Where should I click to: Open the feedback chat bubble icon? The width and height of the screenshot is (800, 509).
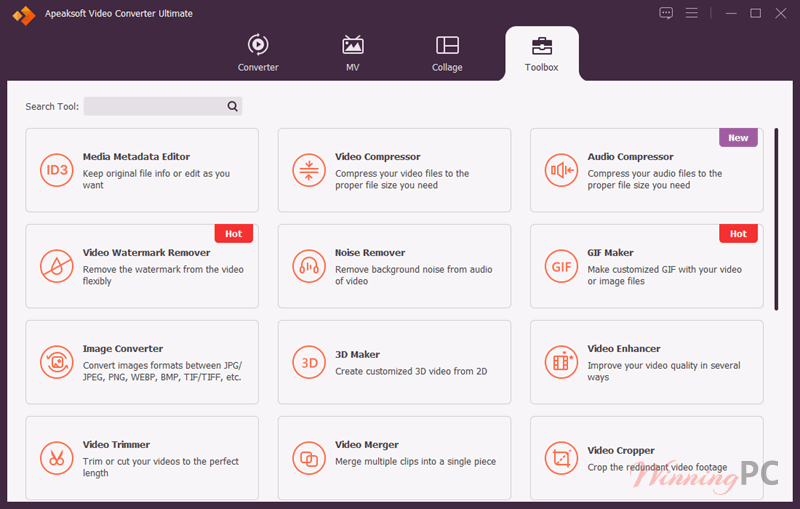(x=666, y=13)
